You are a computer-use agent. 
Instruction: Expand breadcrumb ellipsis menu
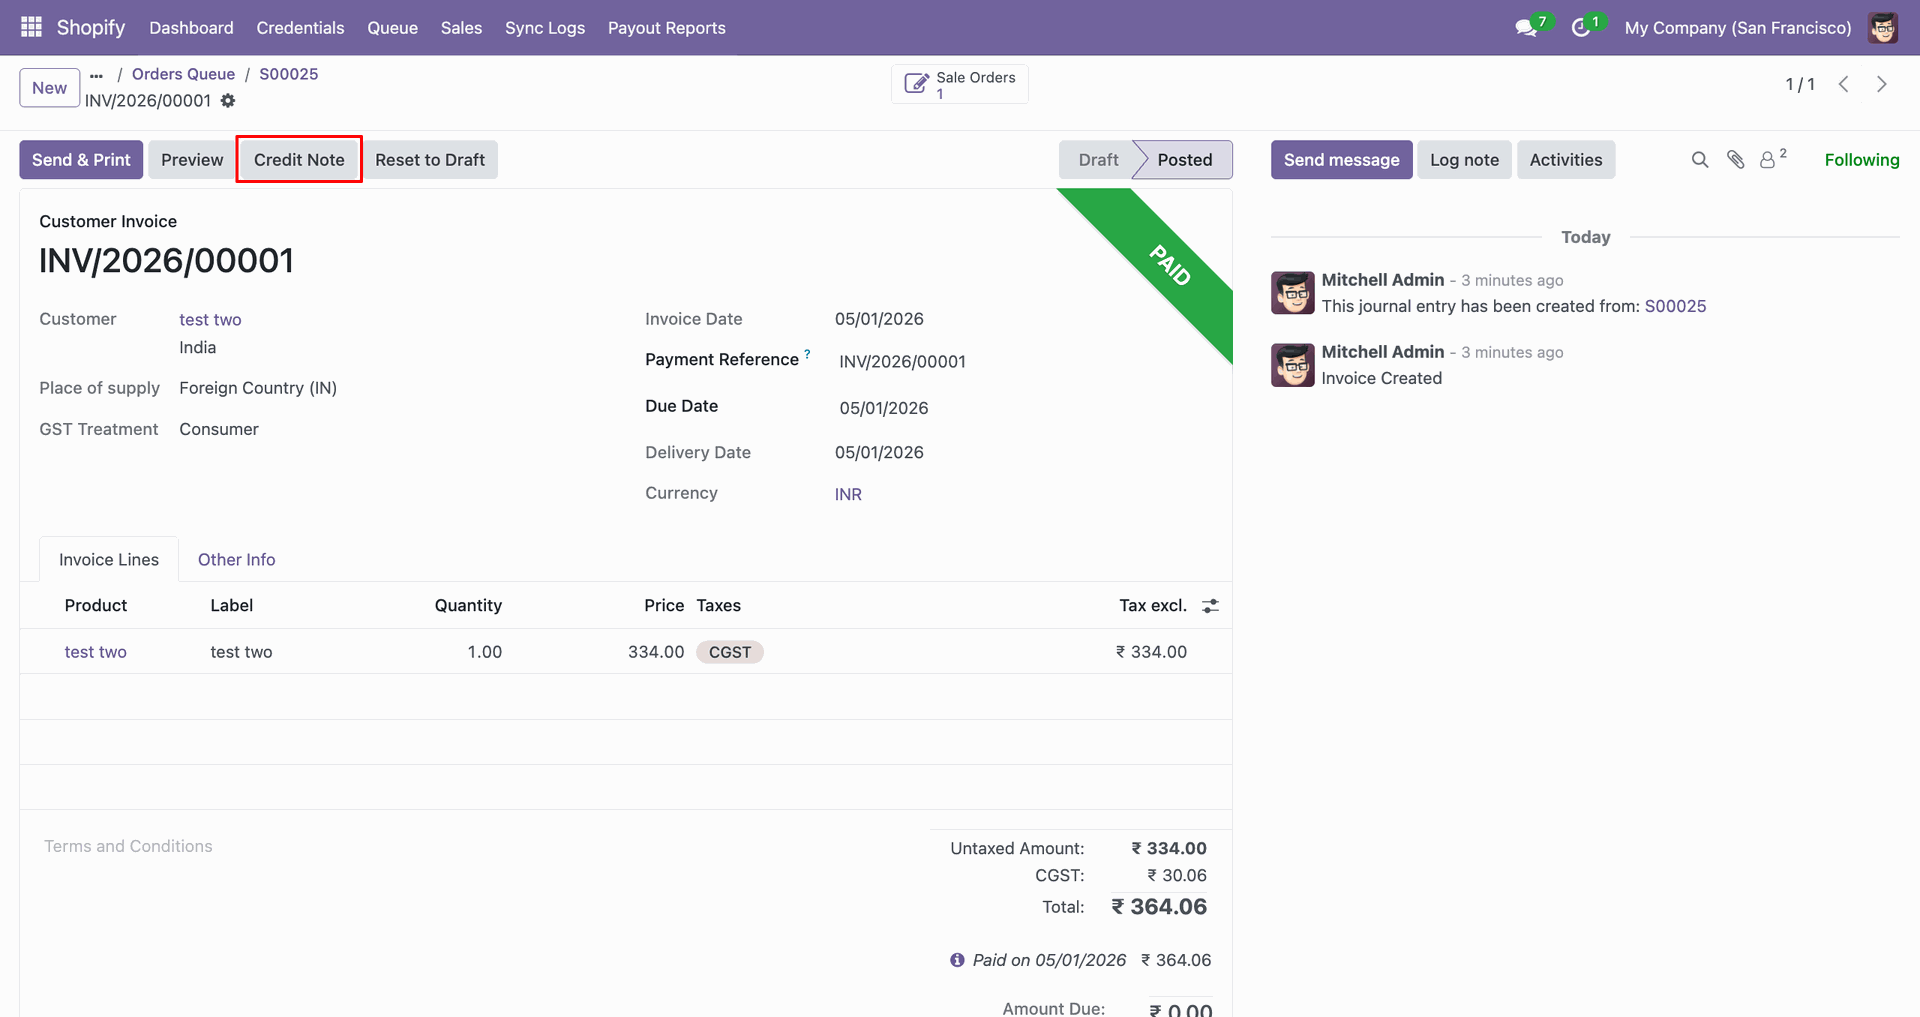[x=96, y=75]
